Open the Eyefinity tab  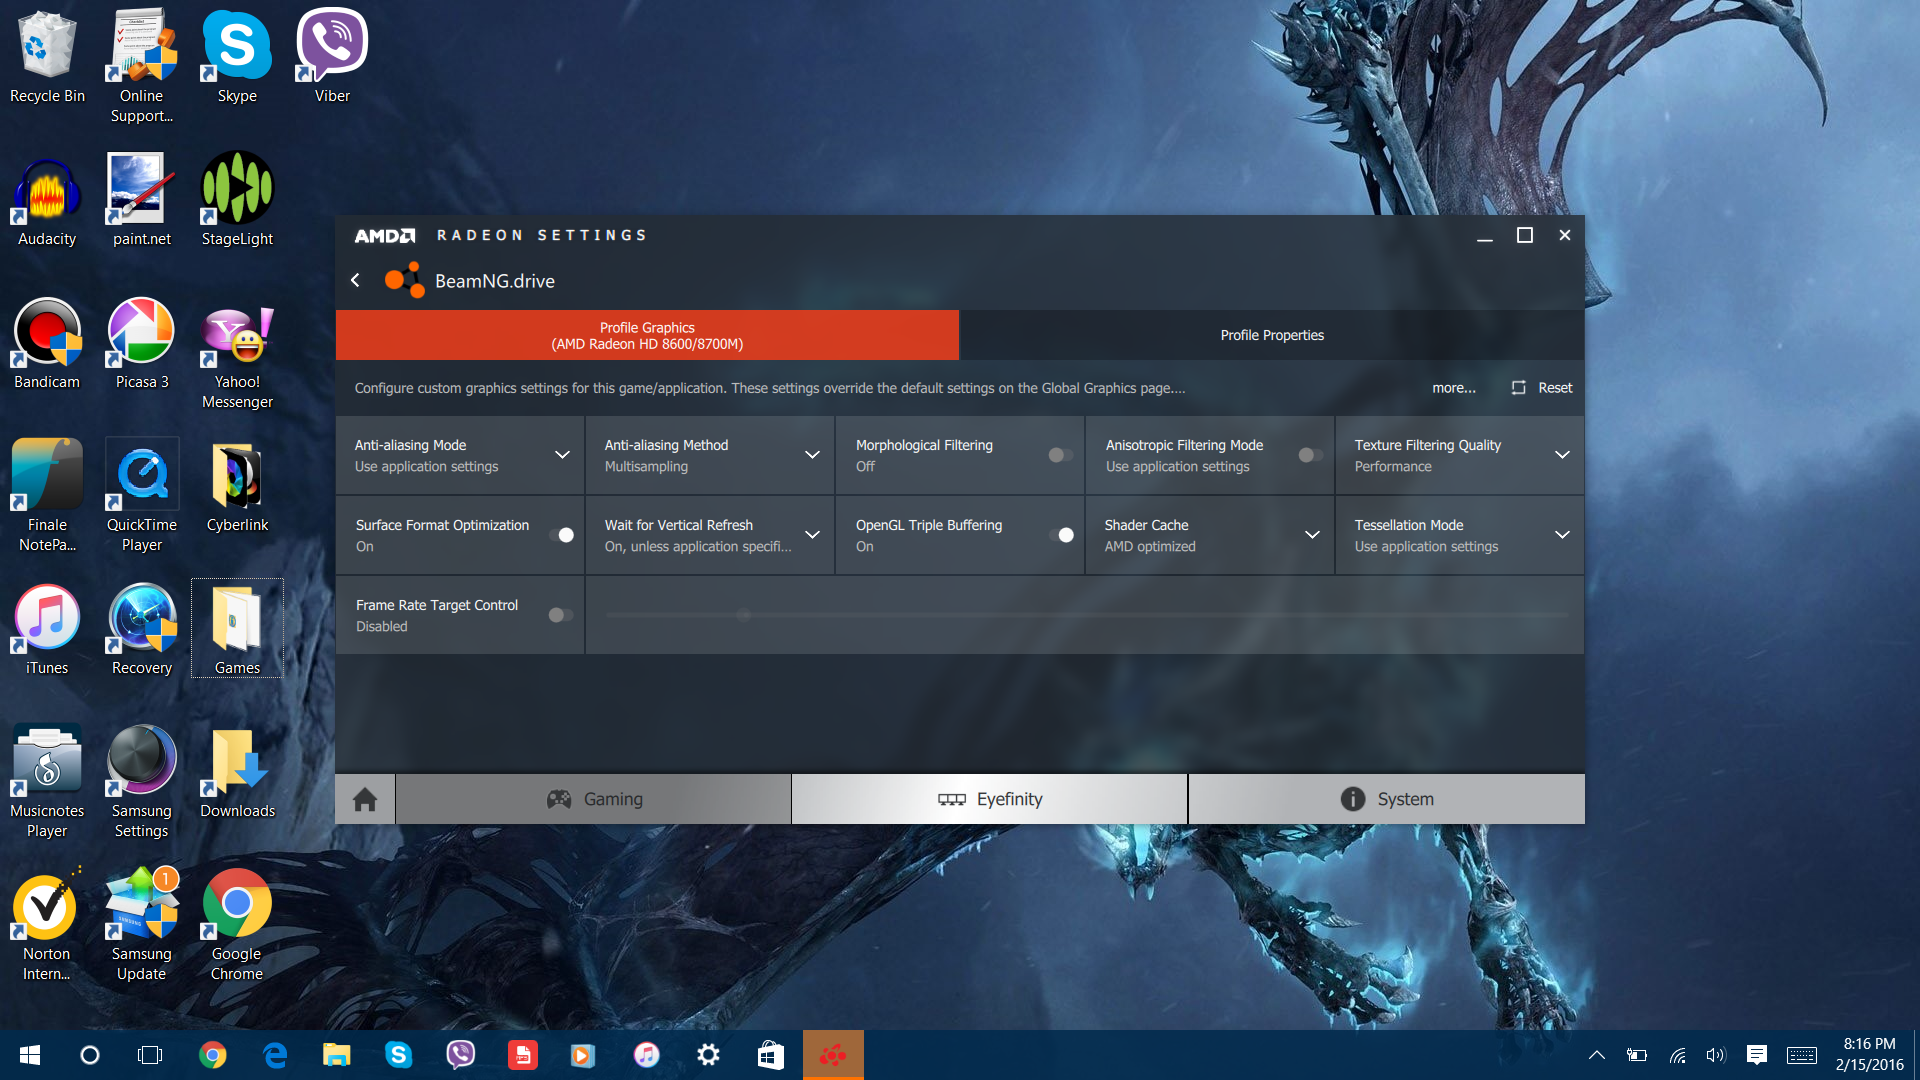[x=990, y=799]
